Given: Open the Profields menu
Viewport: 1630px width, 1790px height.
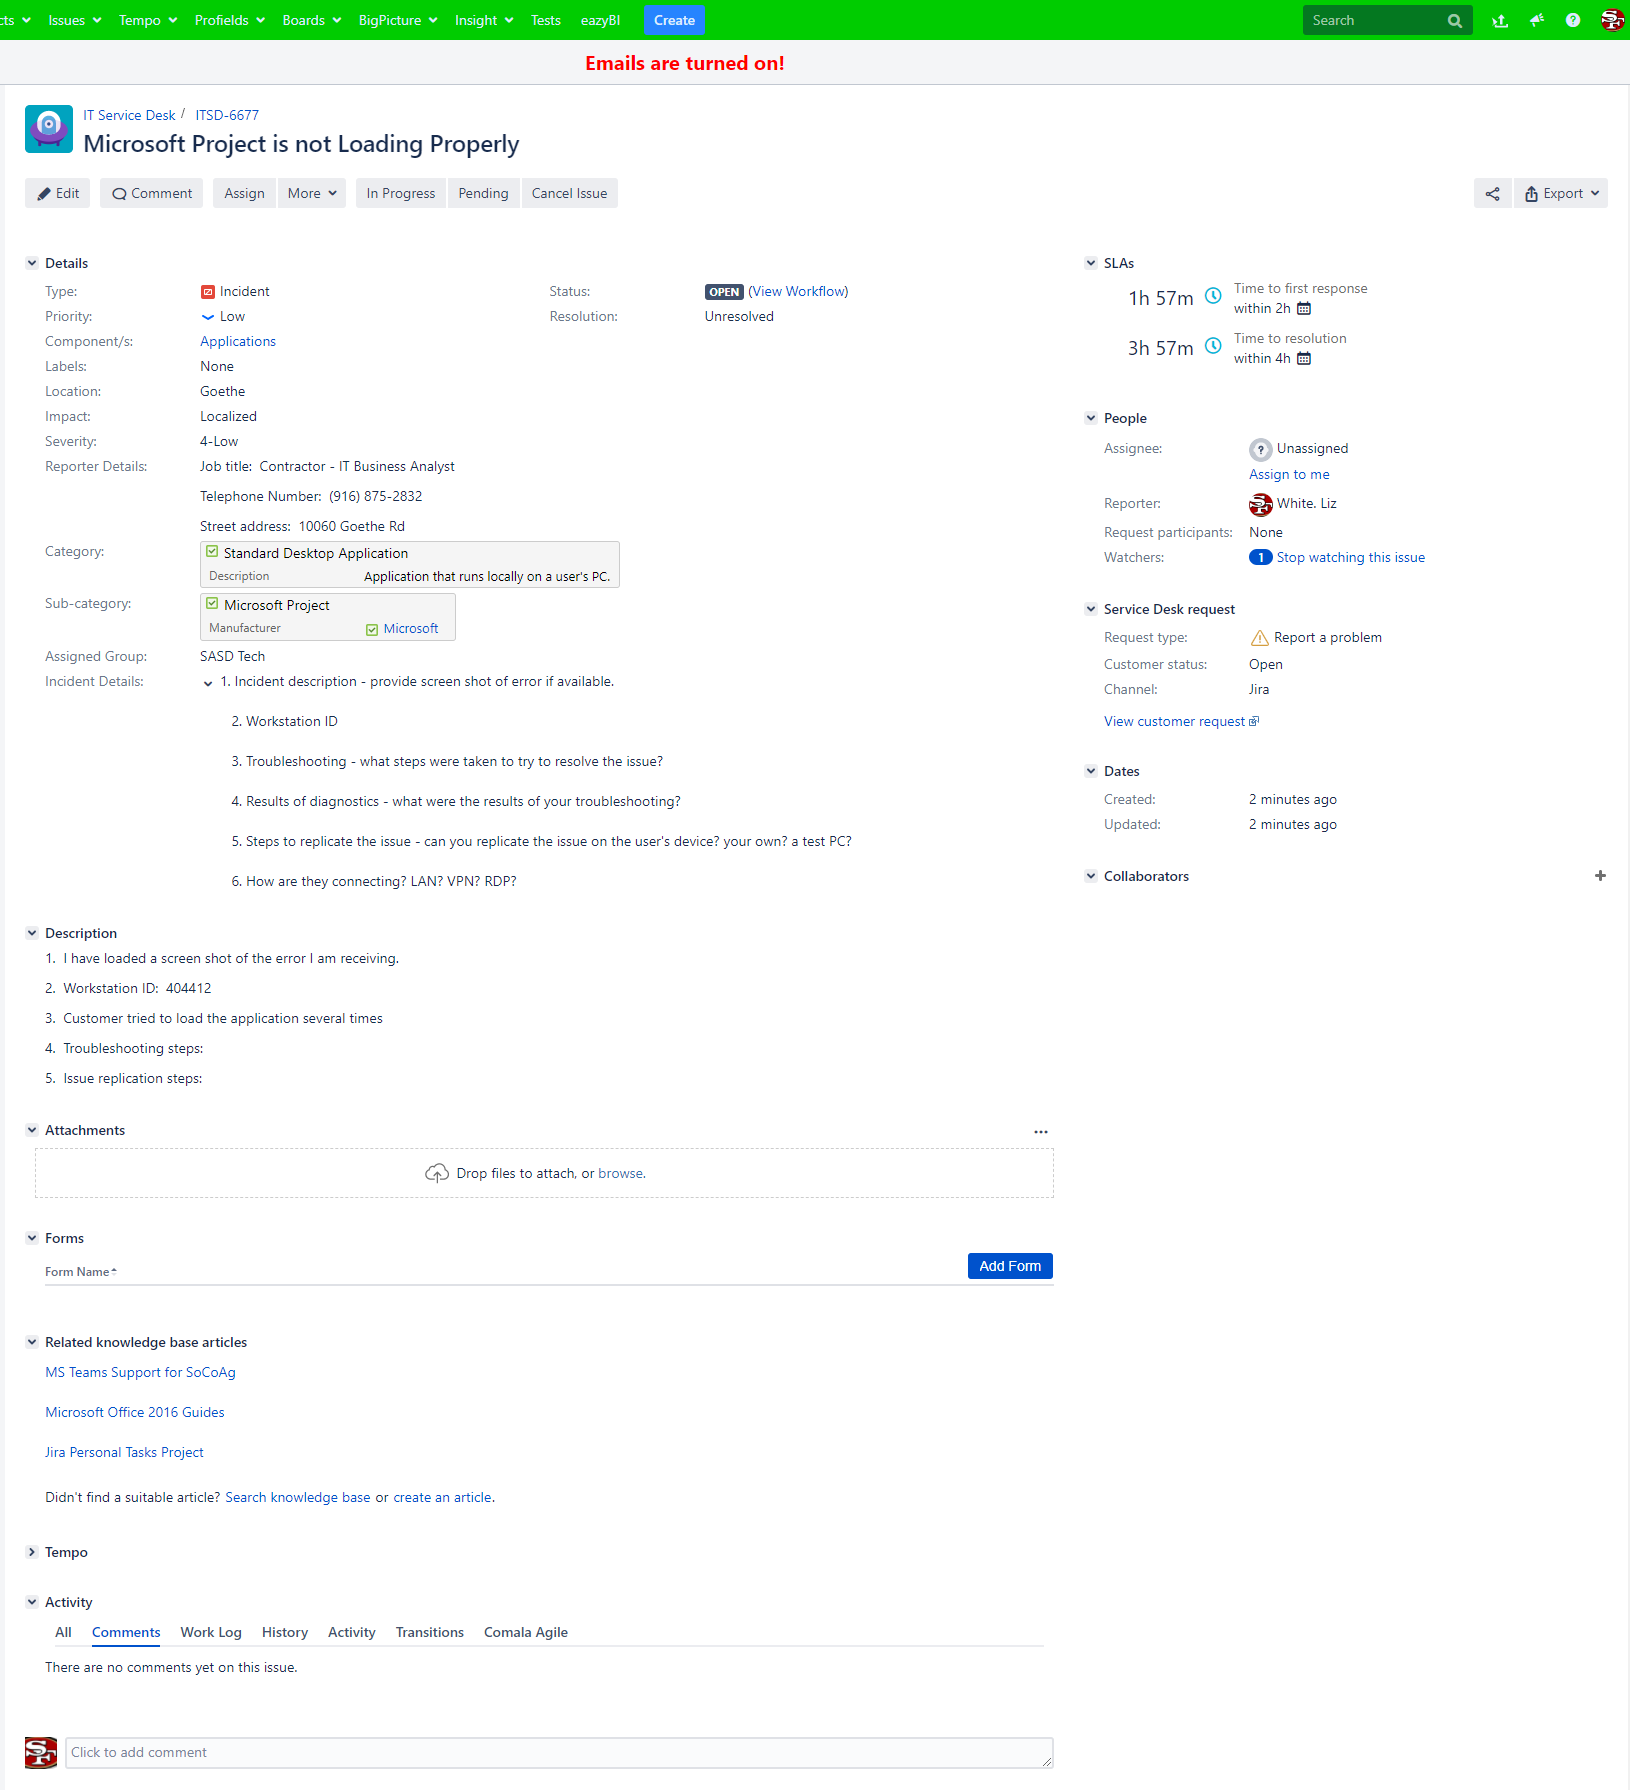Looking at the screenshot, I should [x=230, y=20].
